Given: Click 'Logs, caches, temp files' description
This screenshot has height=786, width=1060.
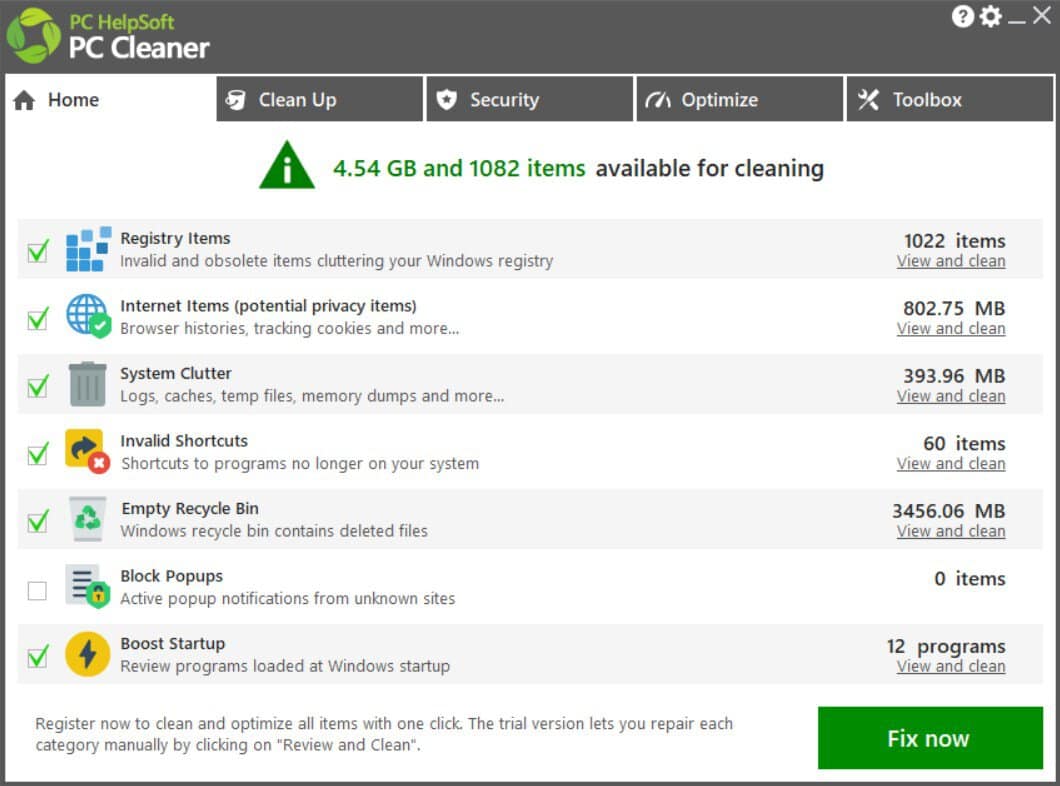Looking at the screenshot, I should click(x=312, y=397).
